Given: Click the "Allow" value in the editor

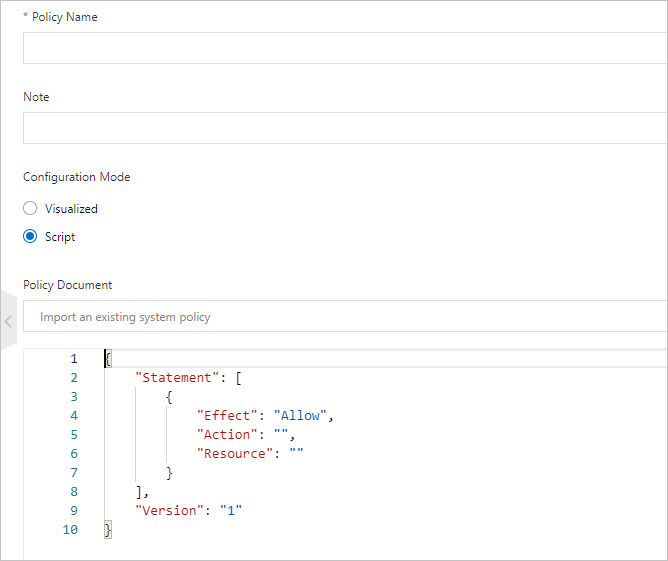Looking at the screenshot, I should point(300,416).
